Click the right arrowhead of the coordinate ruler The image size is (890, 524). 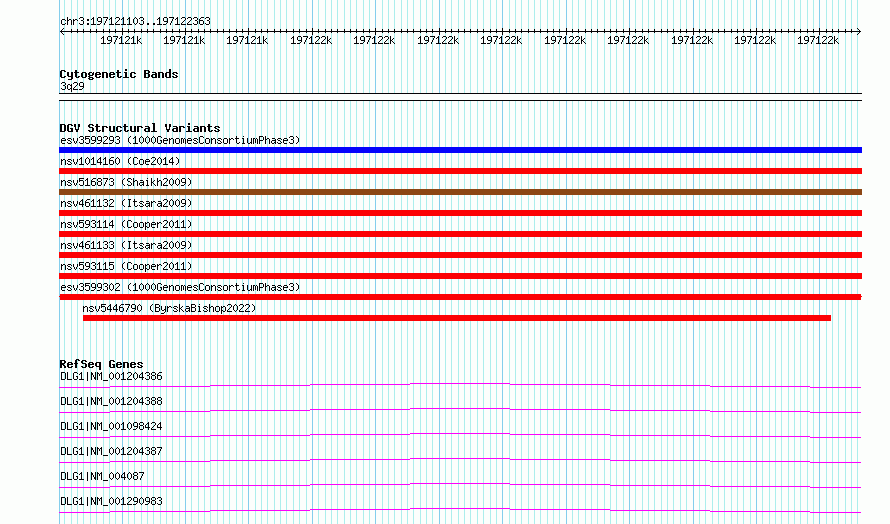(x=858, y=31)
